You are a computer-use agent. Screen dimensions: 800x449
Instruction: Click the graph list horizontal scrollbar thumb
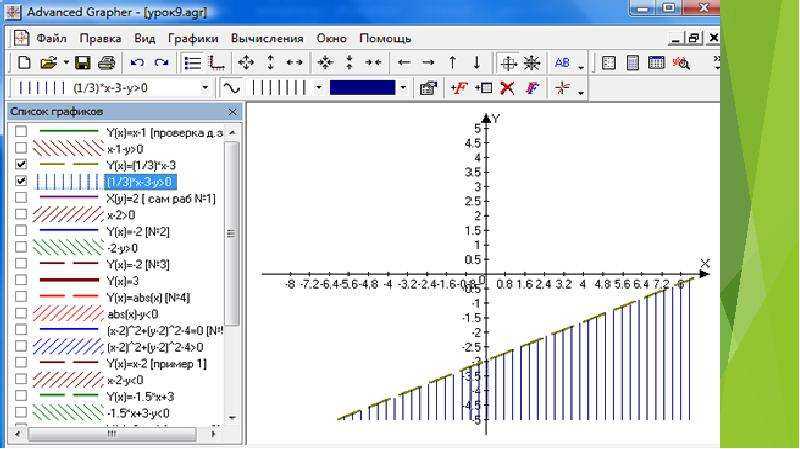tap(112, 434)
